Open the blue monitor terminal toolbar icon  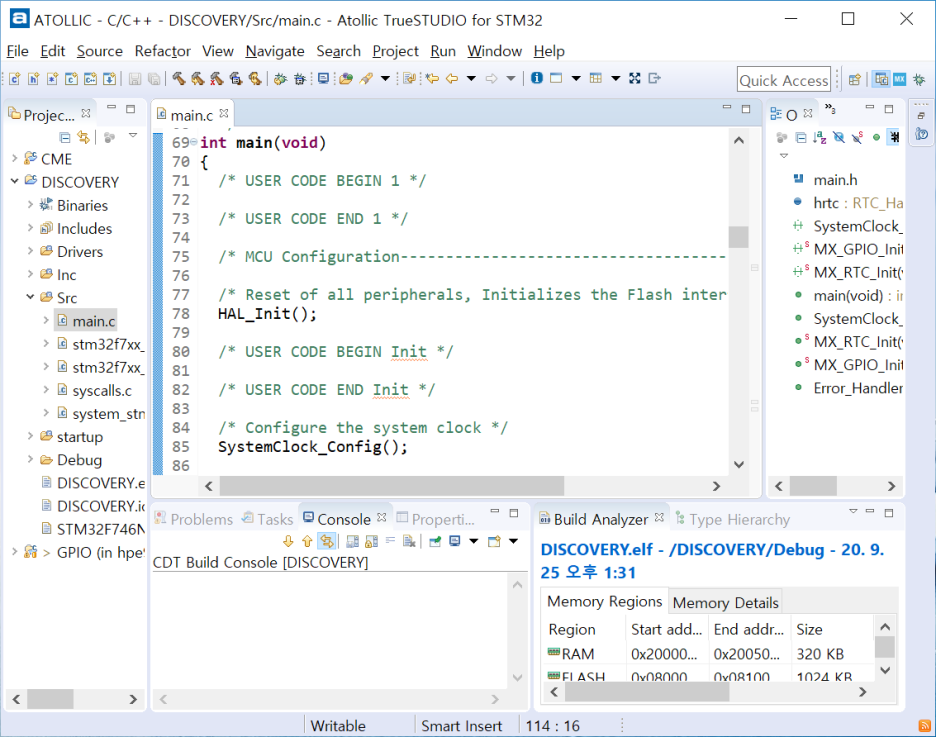tap(323, 78)
